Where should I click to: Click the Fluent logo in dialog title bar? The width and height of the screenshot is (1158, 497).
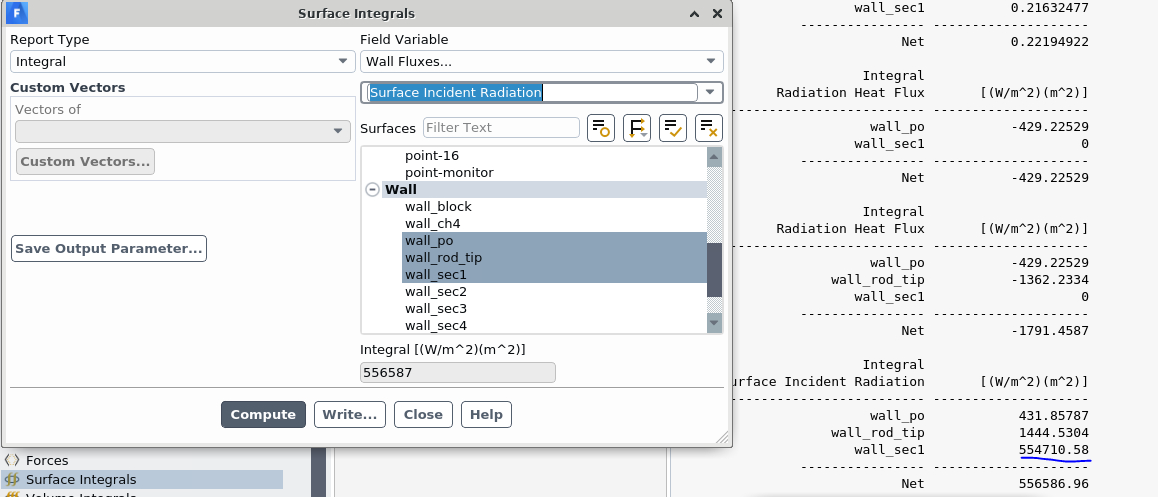pos(16,13)
